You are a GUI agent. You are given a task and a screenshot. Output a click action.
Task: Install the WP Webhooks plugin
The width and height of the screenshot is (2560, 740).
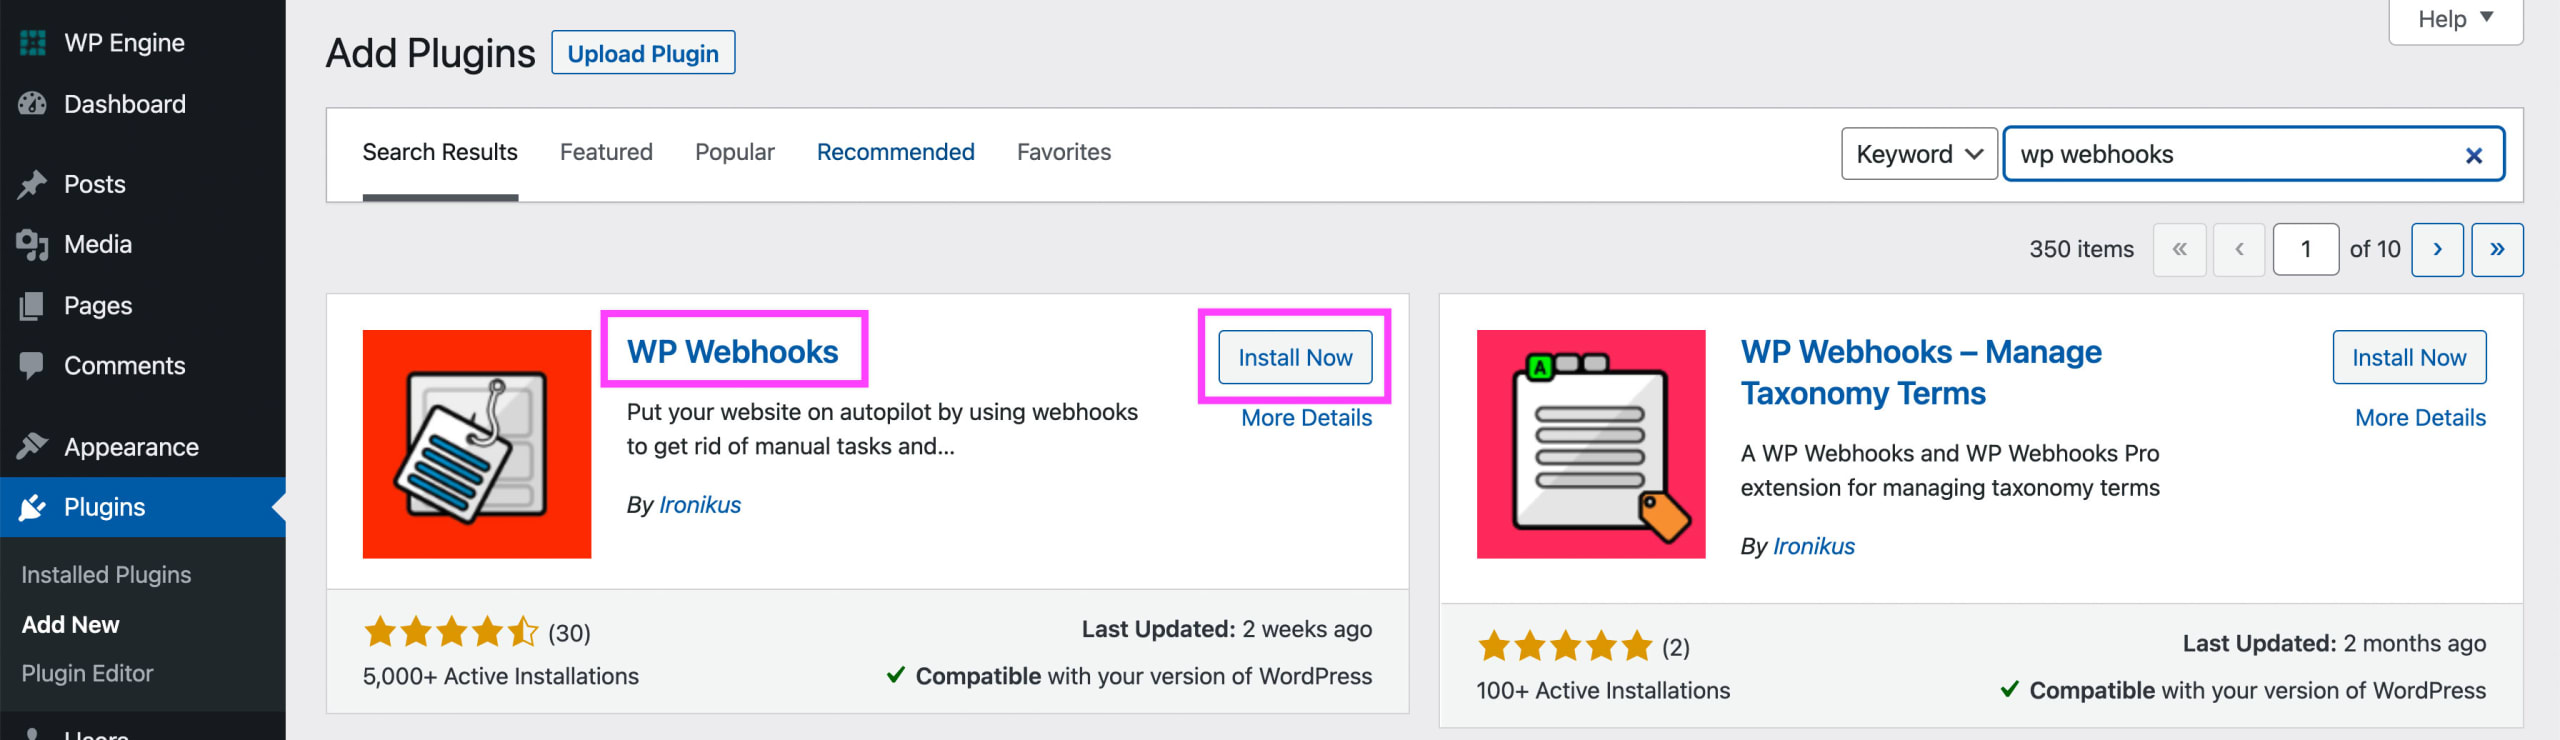(1295, 357)
